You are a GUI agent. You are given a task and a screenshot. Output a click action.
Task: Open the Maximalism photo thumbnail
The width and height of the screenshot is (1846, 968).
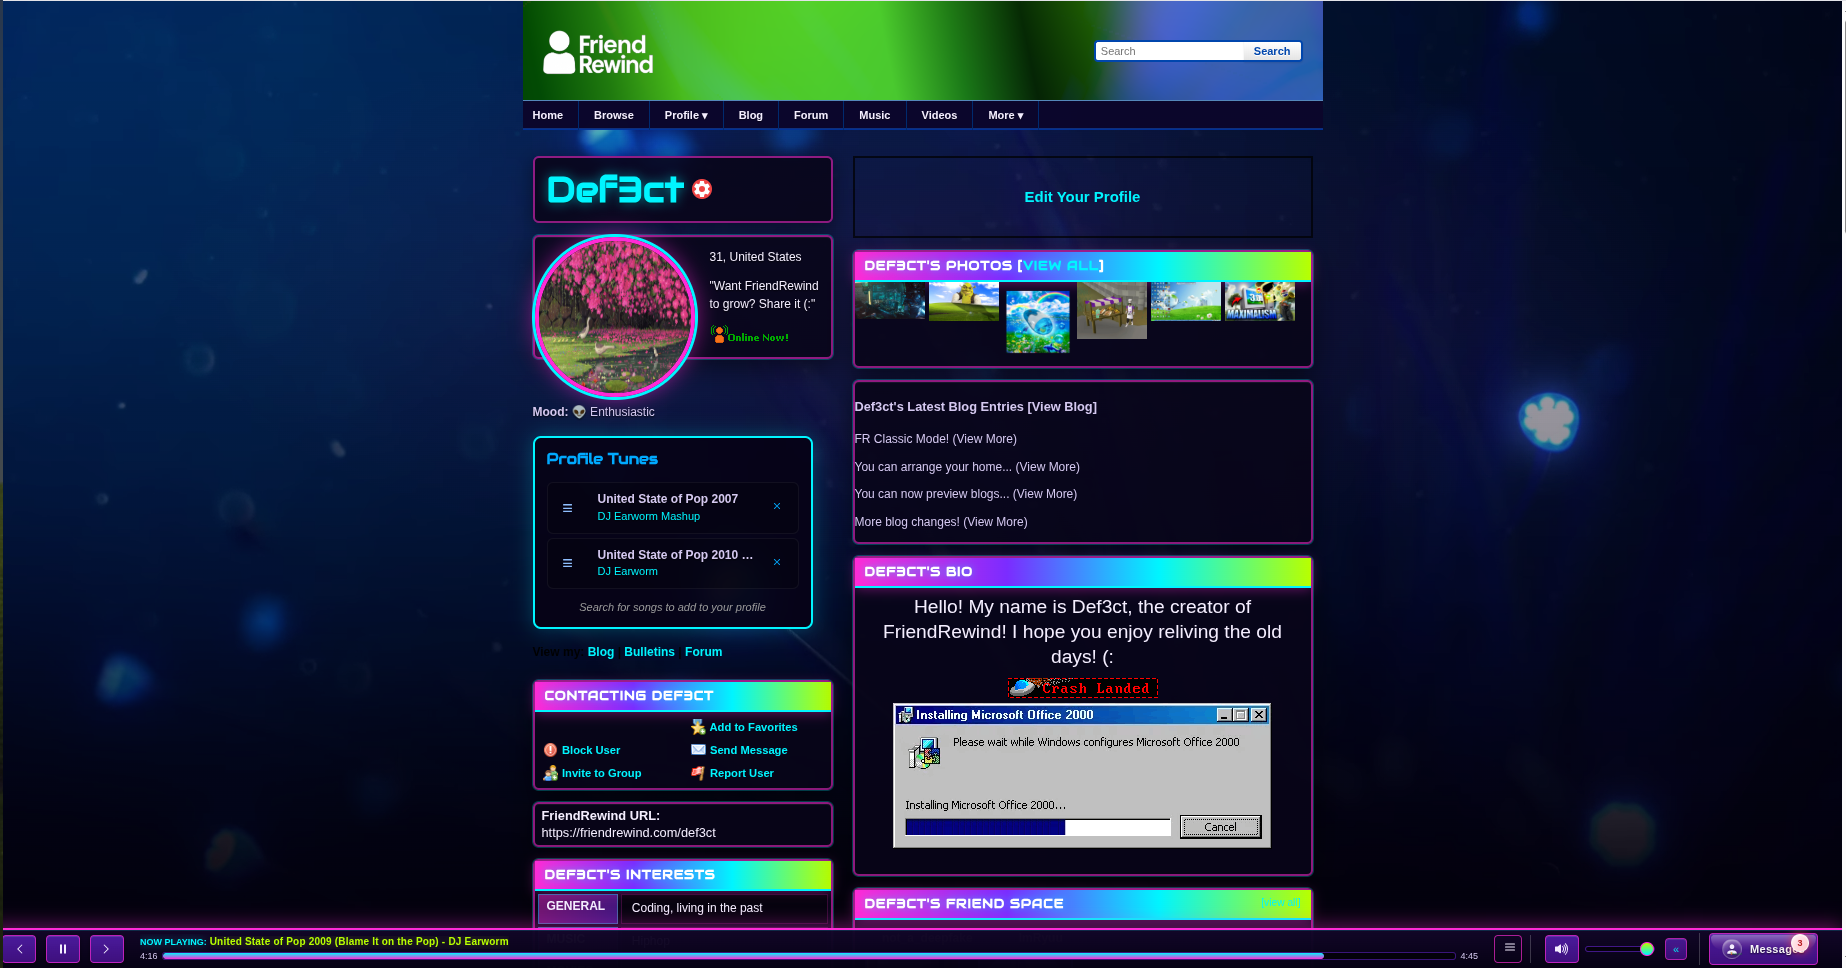pos(1260,301)
